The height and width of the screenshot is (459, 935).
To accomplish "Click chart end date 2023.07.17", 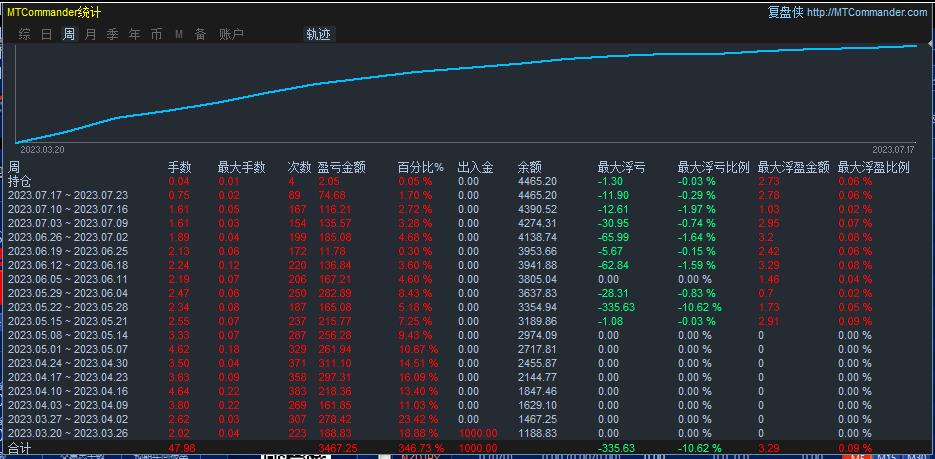I will [893, 150].
